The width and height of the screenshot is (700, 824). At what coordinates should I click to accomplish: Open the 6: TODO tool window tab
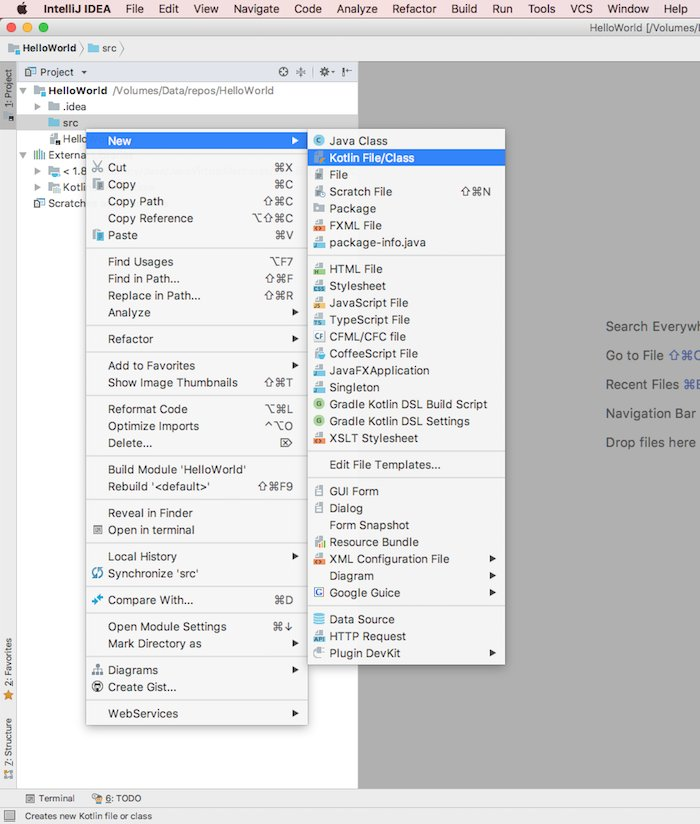tap(117, 798)
